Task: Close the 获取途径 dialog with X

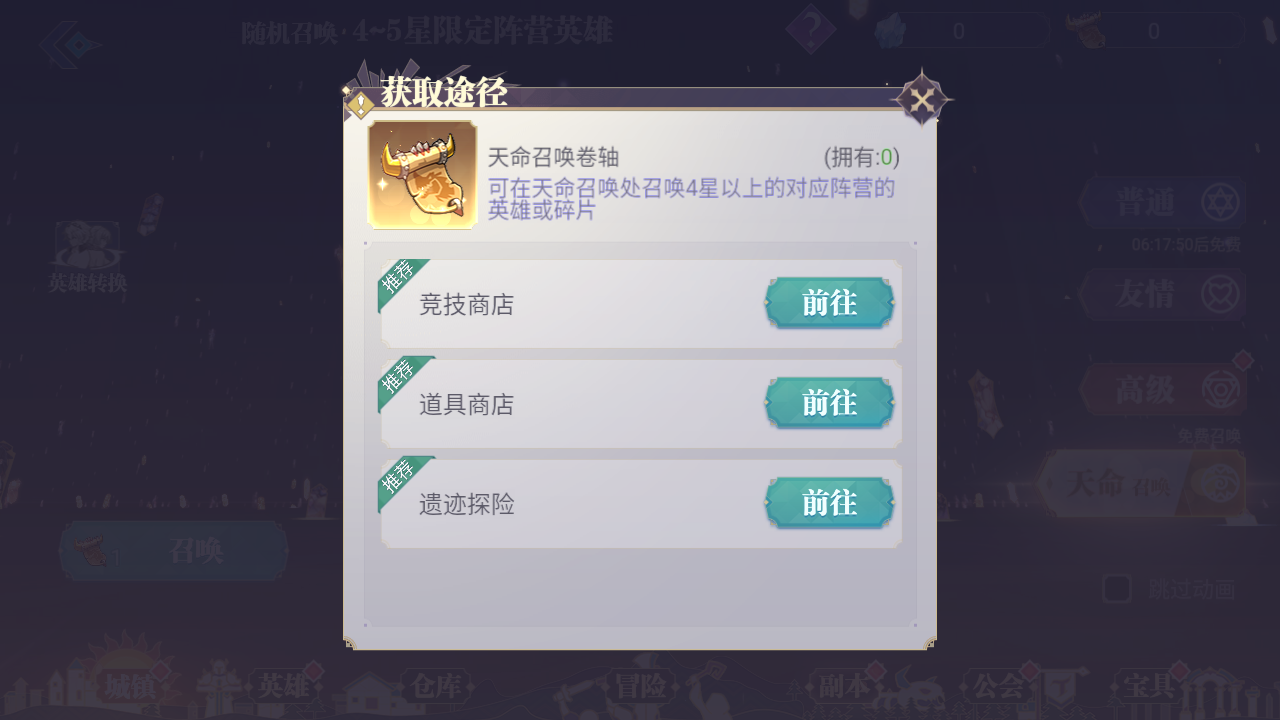Action: (922, 99)
